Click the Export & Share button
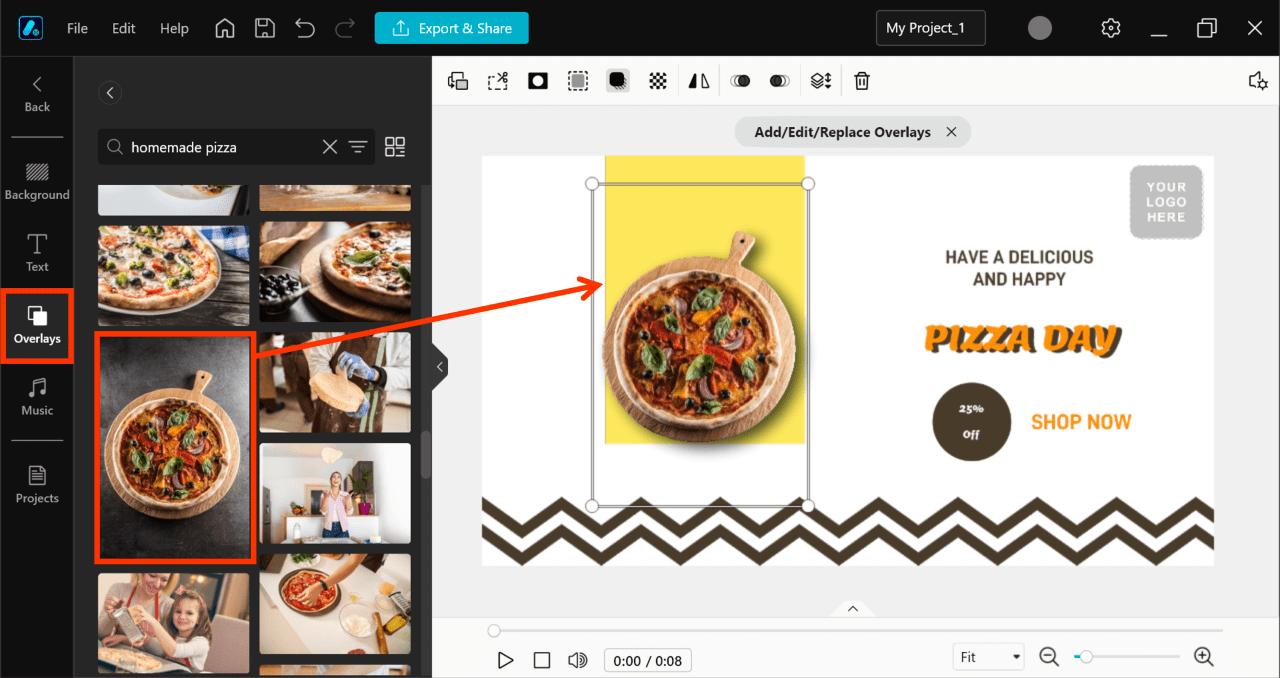The width and height of the screenshot is (1280, 678). click(451, 28)
